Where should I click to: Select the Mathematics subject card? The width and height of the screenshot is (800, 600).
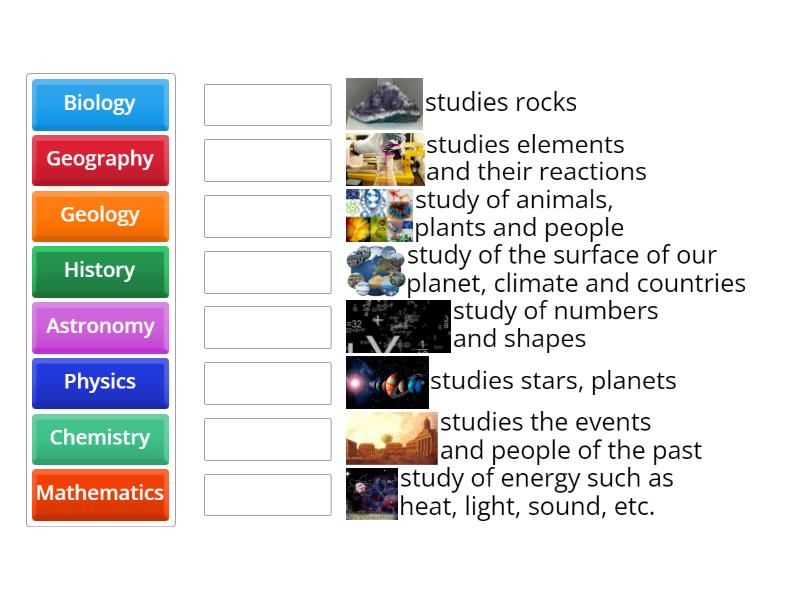100,493
